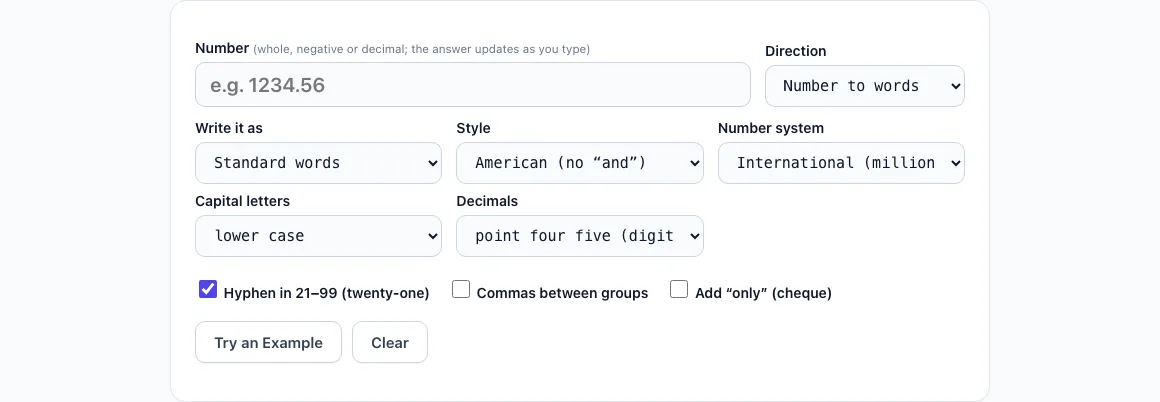This screenshot has height=402, width=1160.
Task: Click the "Style" label text
Action: pyautogui.click(x=473, y=128)
